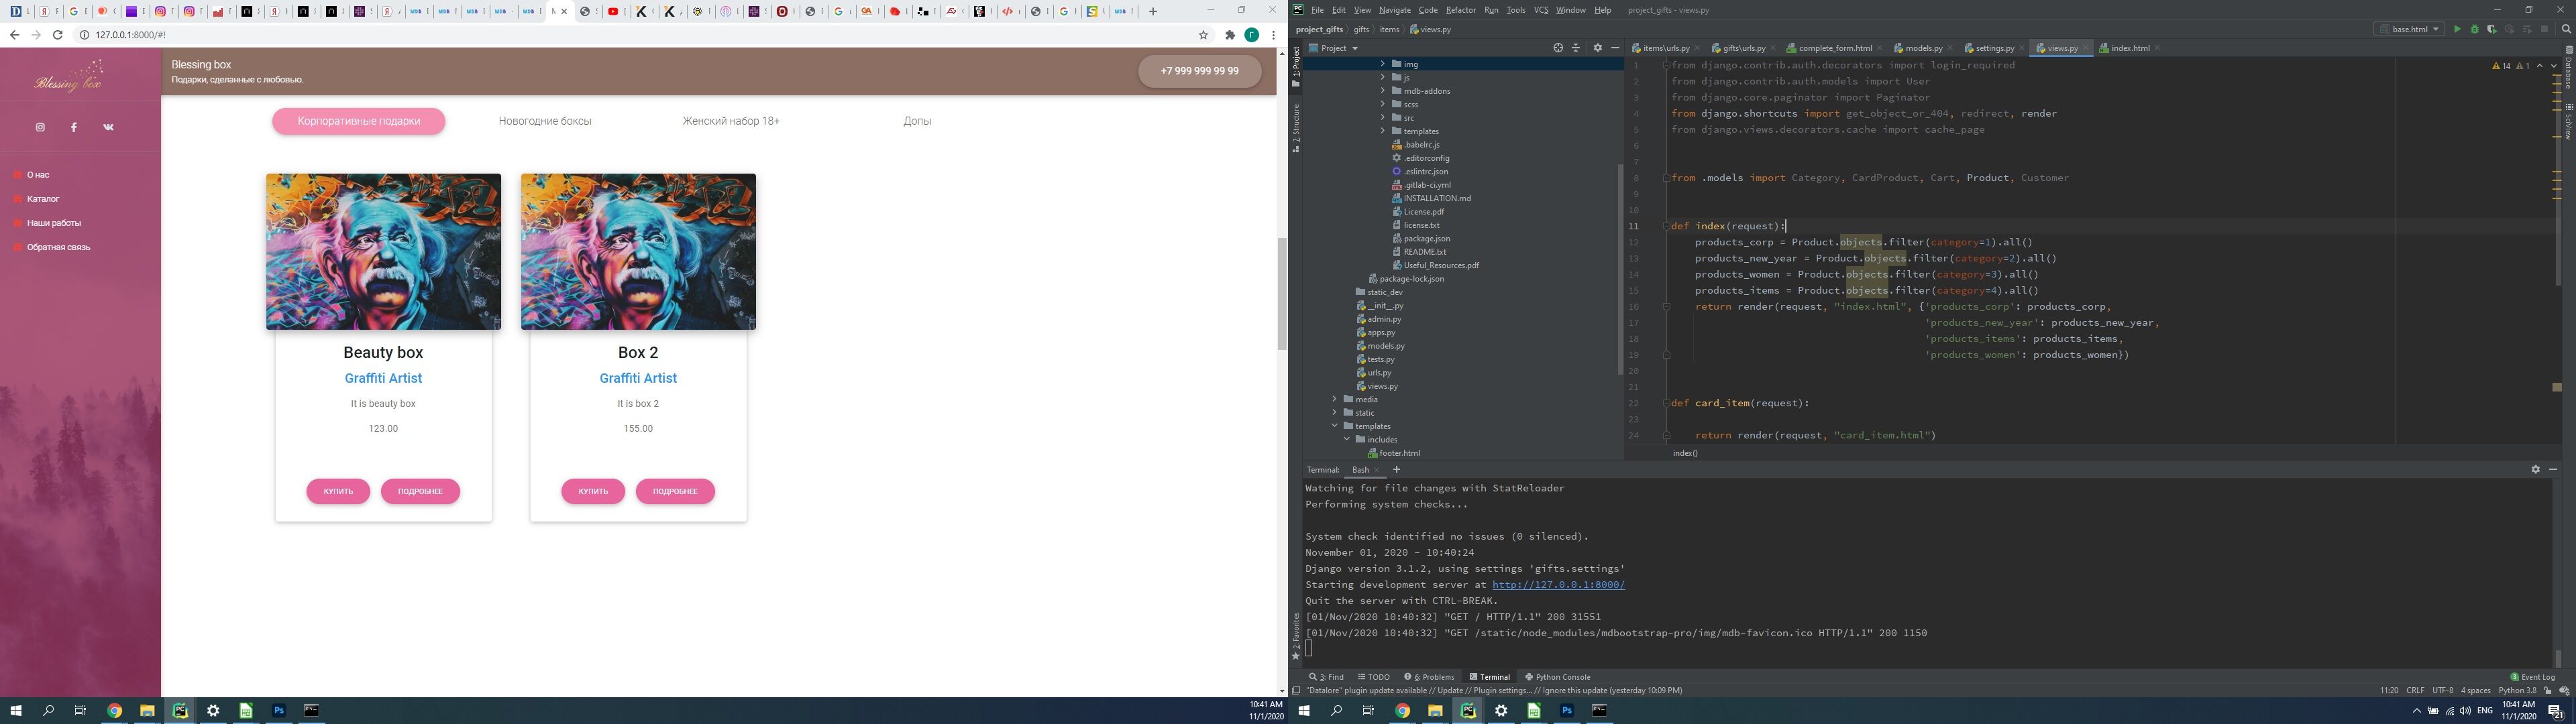Run the project with the green Run button

(x=2457, y=29)
